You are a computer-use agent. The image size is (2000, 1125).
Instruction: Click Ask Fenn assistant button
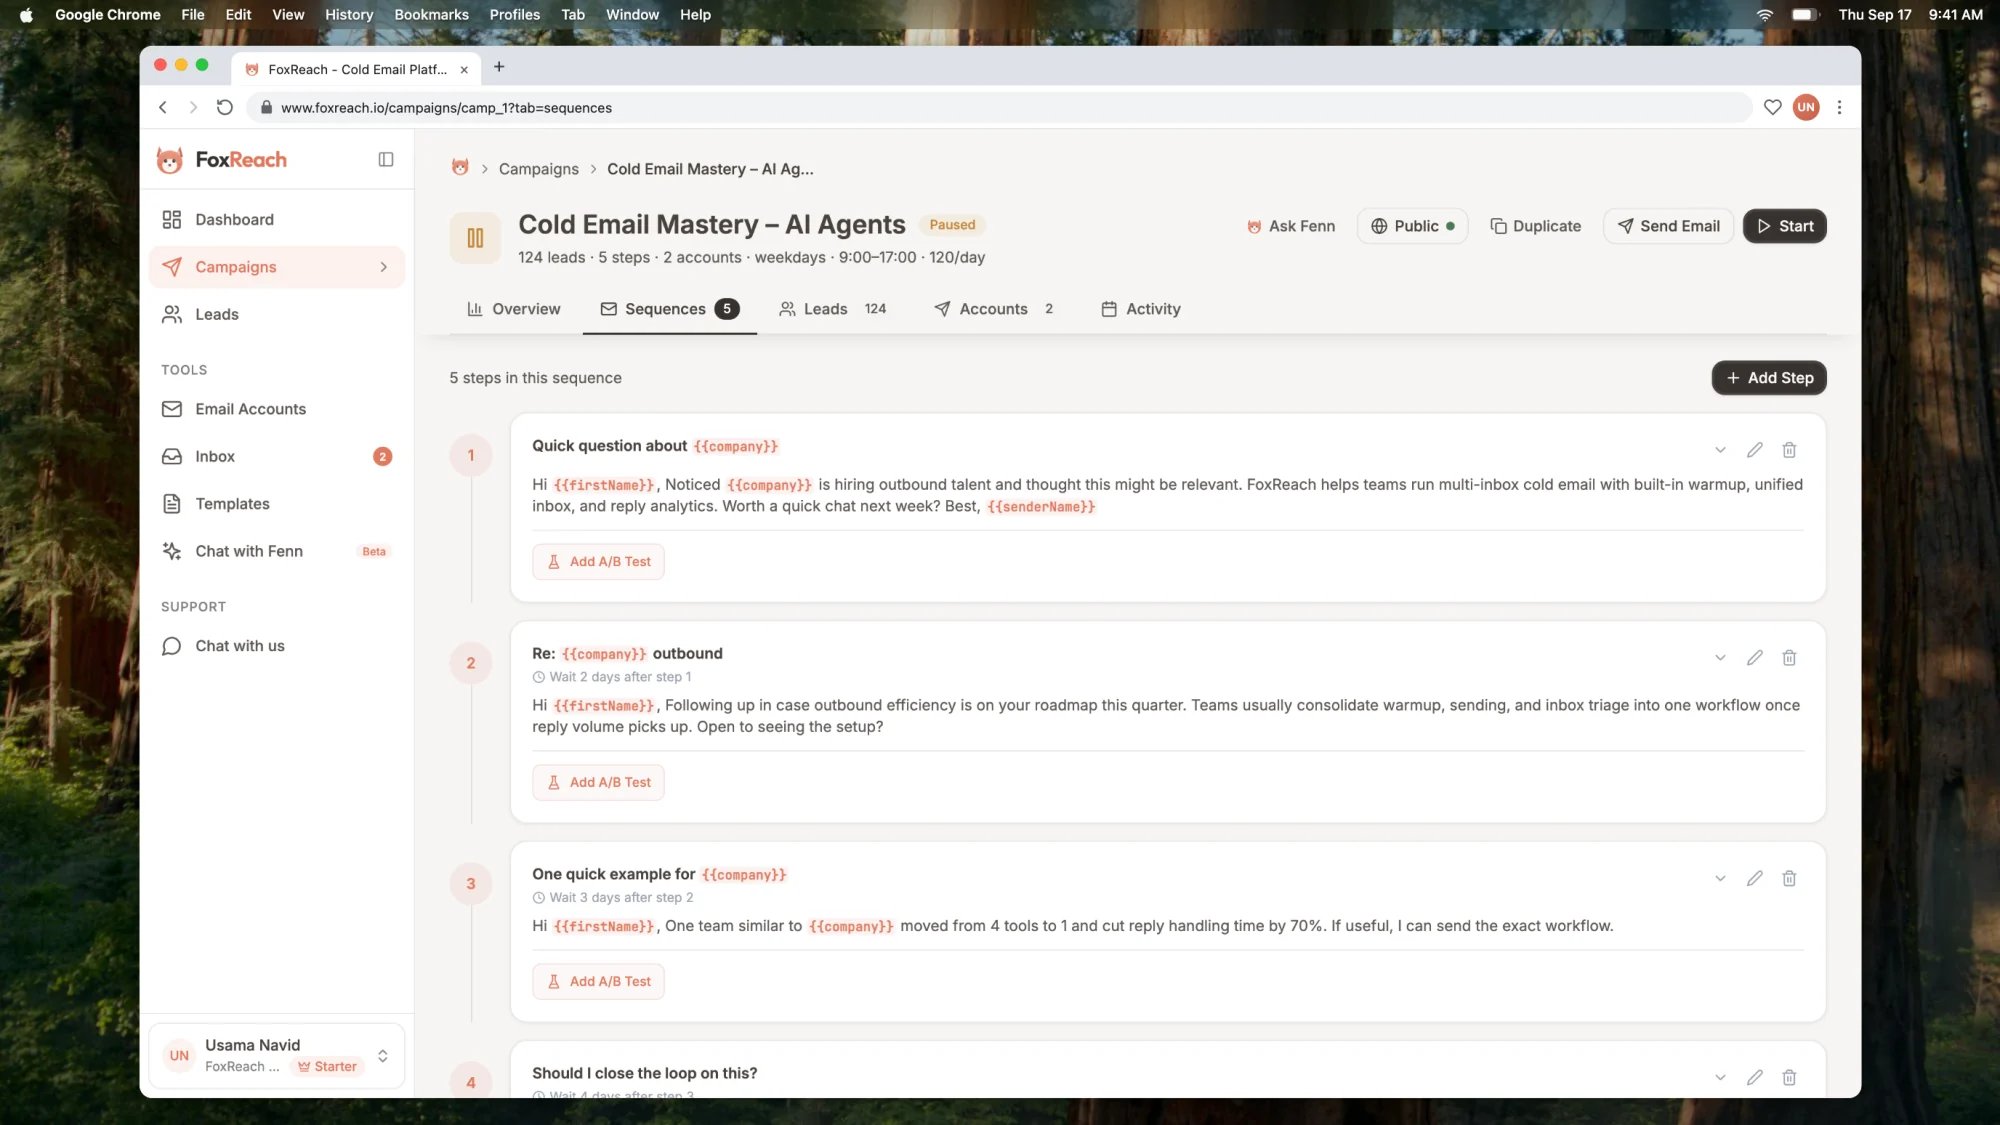click(x=1290, y=226)
